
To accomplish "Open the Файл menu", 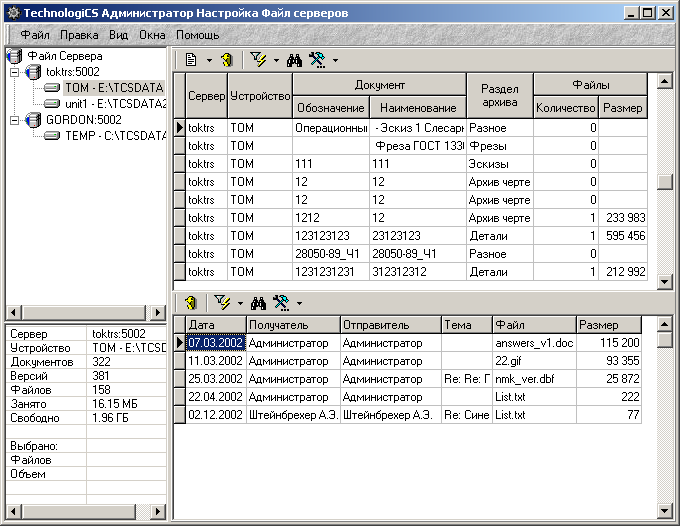I will tap(35, 34).
